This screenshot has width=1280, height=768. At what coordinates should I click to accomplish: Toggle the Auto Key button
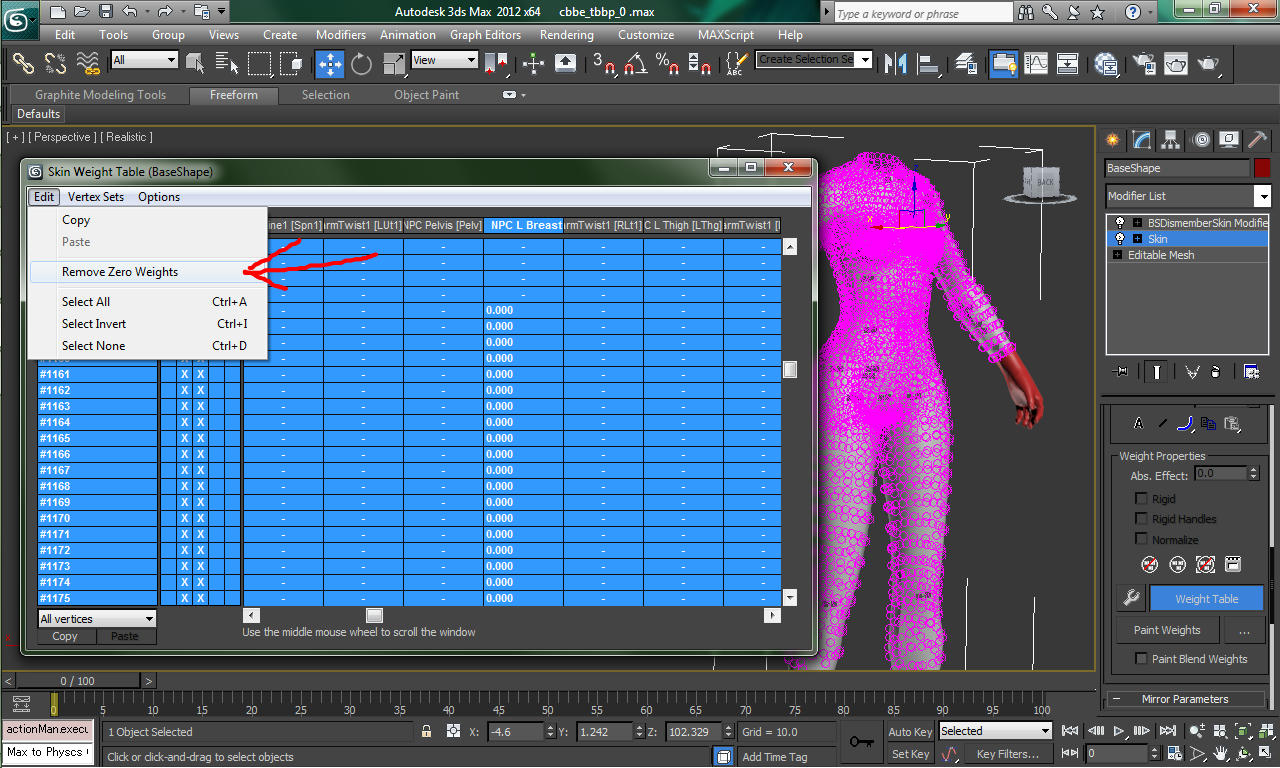(x=910, y=732)
